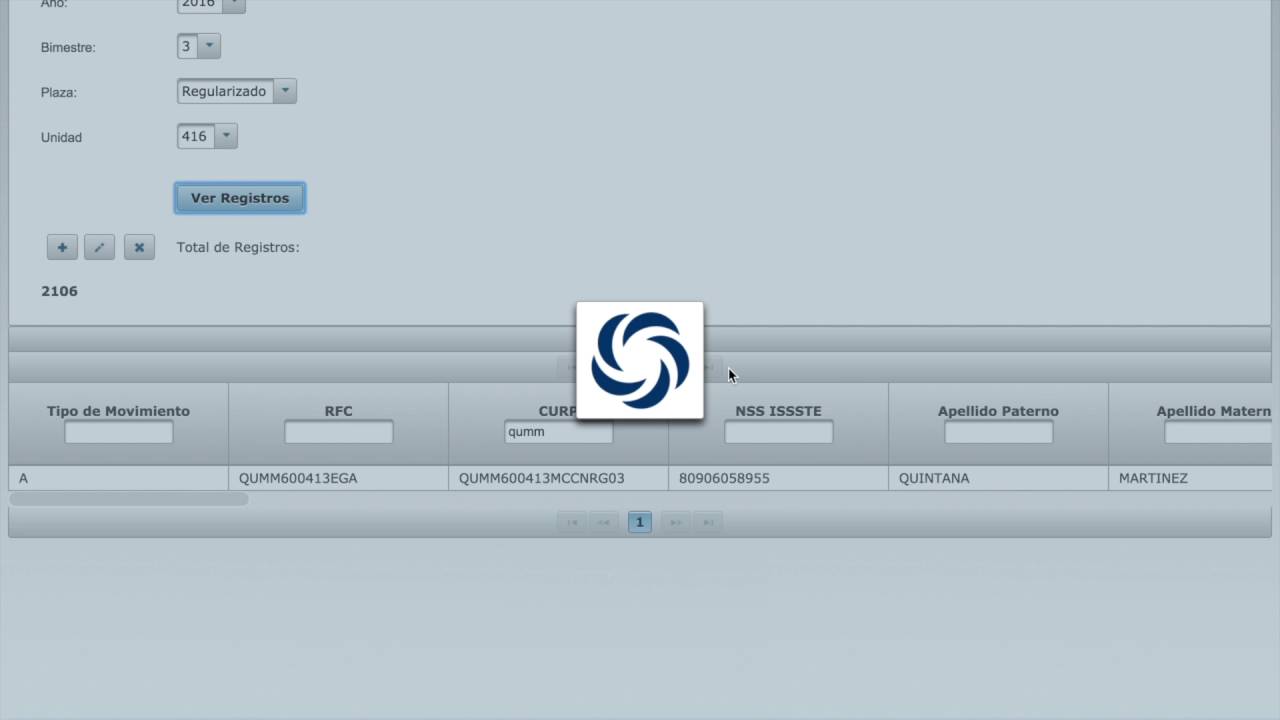Focus the Apellido Materno filter field
The image size is (1280, 720).
click(x=1218, y=432)
